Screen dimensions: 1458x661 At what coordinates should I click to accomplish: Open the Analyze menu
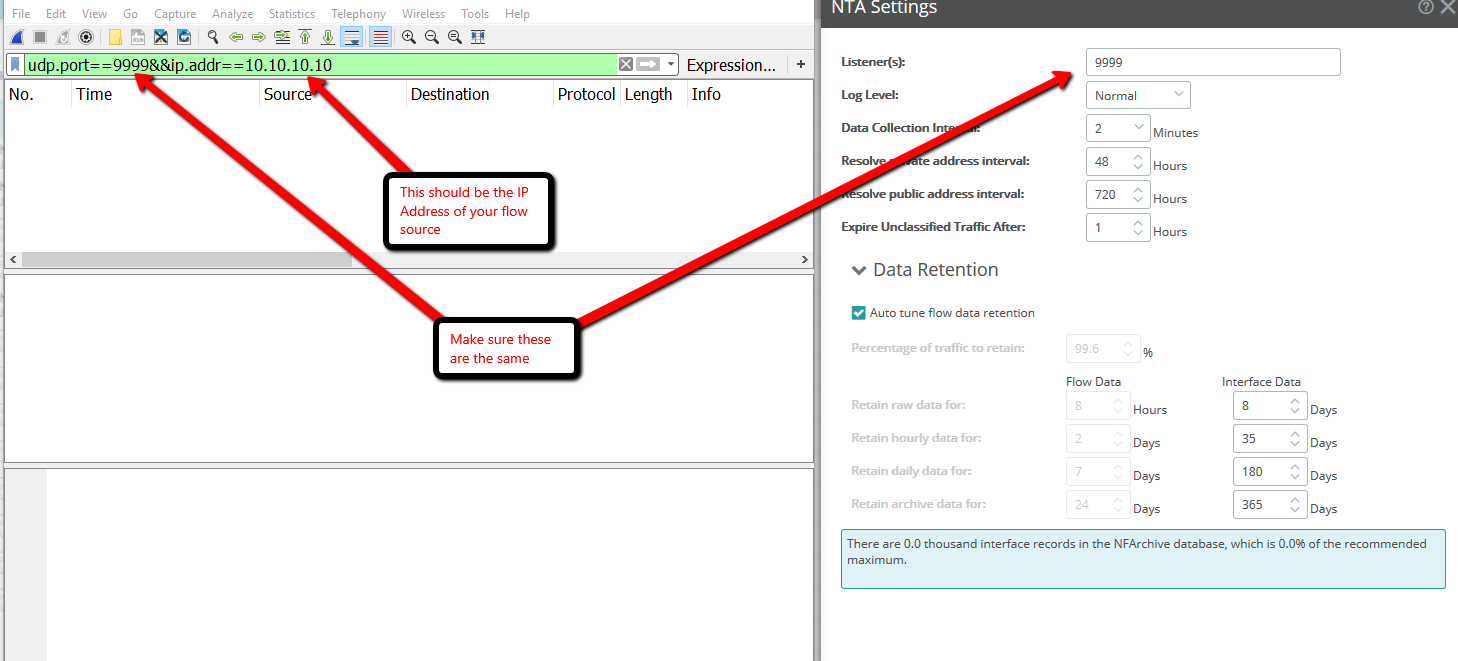coord(232,14)
